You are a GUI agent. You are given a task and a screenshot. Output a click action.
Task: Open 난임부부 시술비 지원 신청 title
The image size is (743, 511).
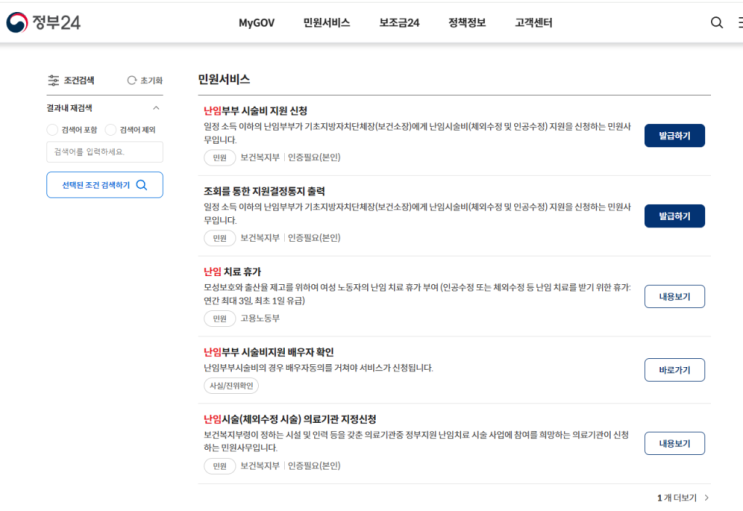pos(255,111)
